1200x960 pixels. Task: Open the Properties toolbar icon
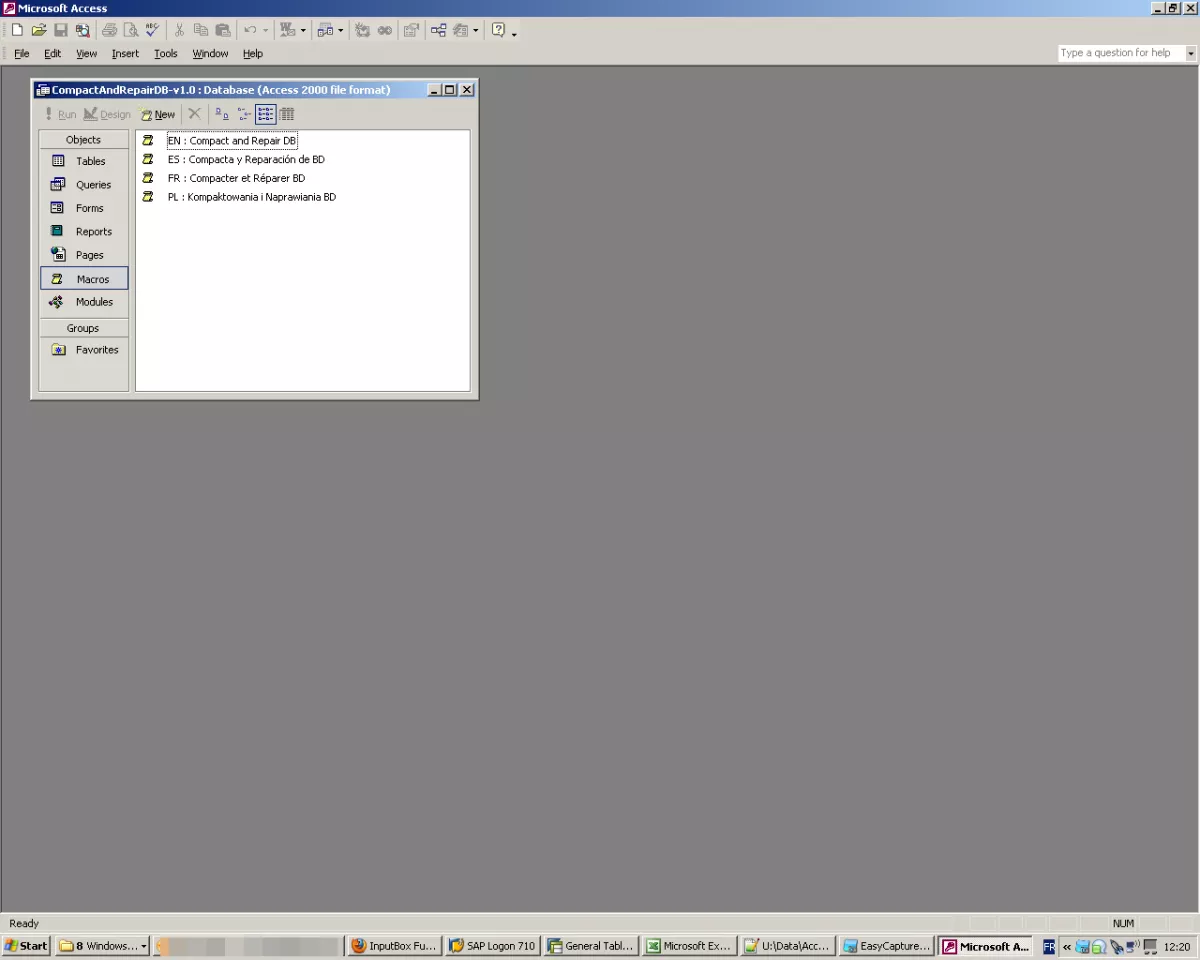tap(411, 30)
